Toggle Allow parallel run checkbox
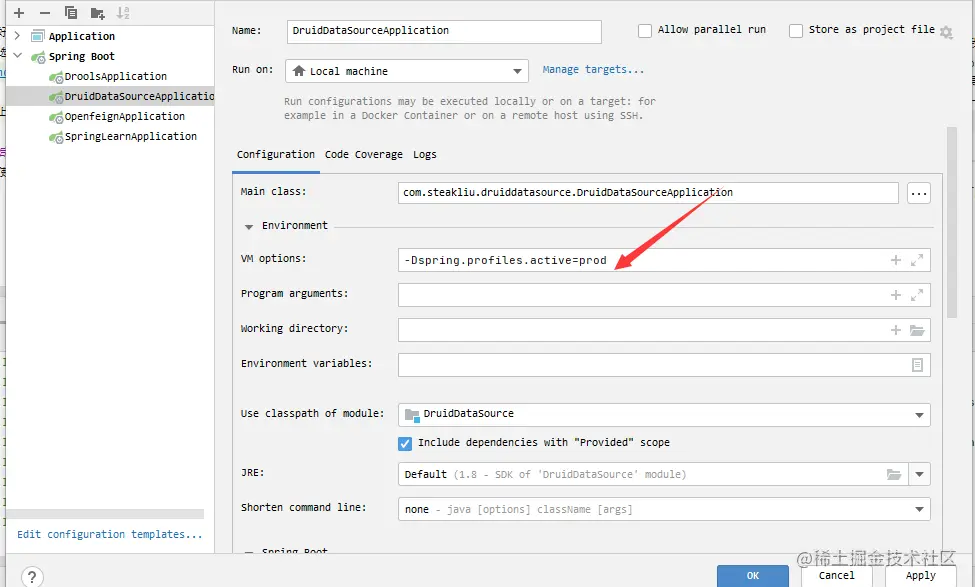The width and height of the screenshot is (975, 587). (645, 30)
